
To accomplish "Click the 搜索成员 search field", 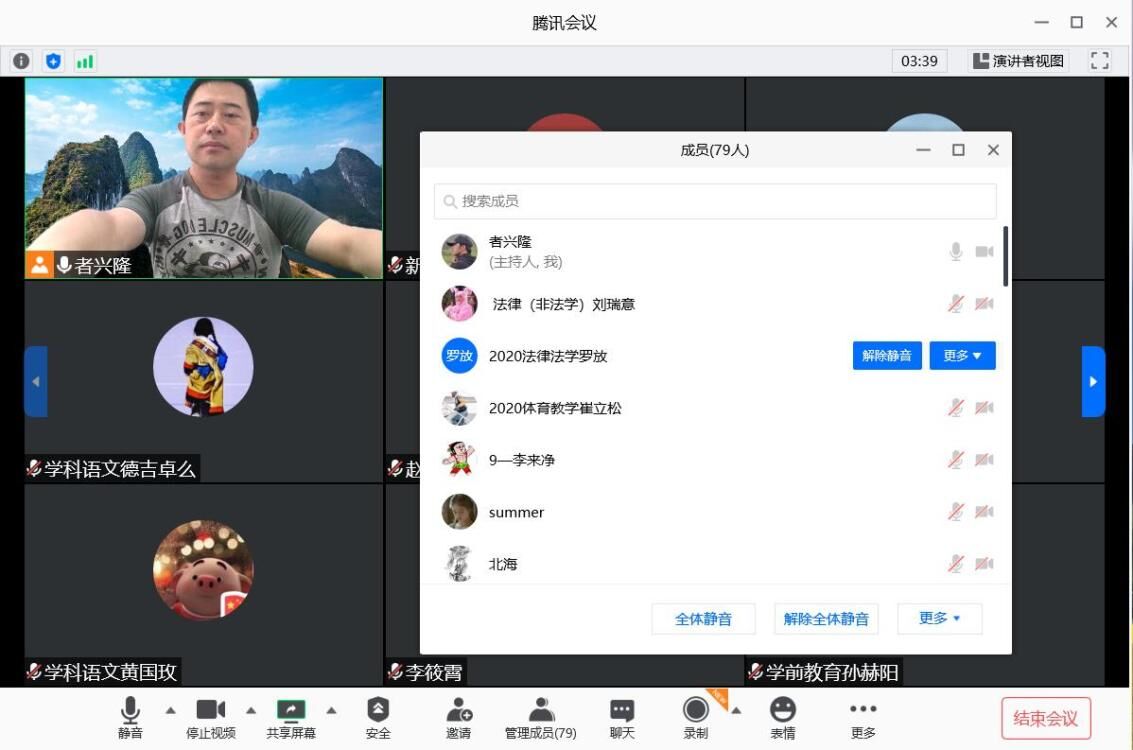I will pos(715,201).
